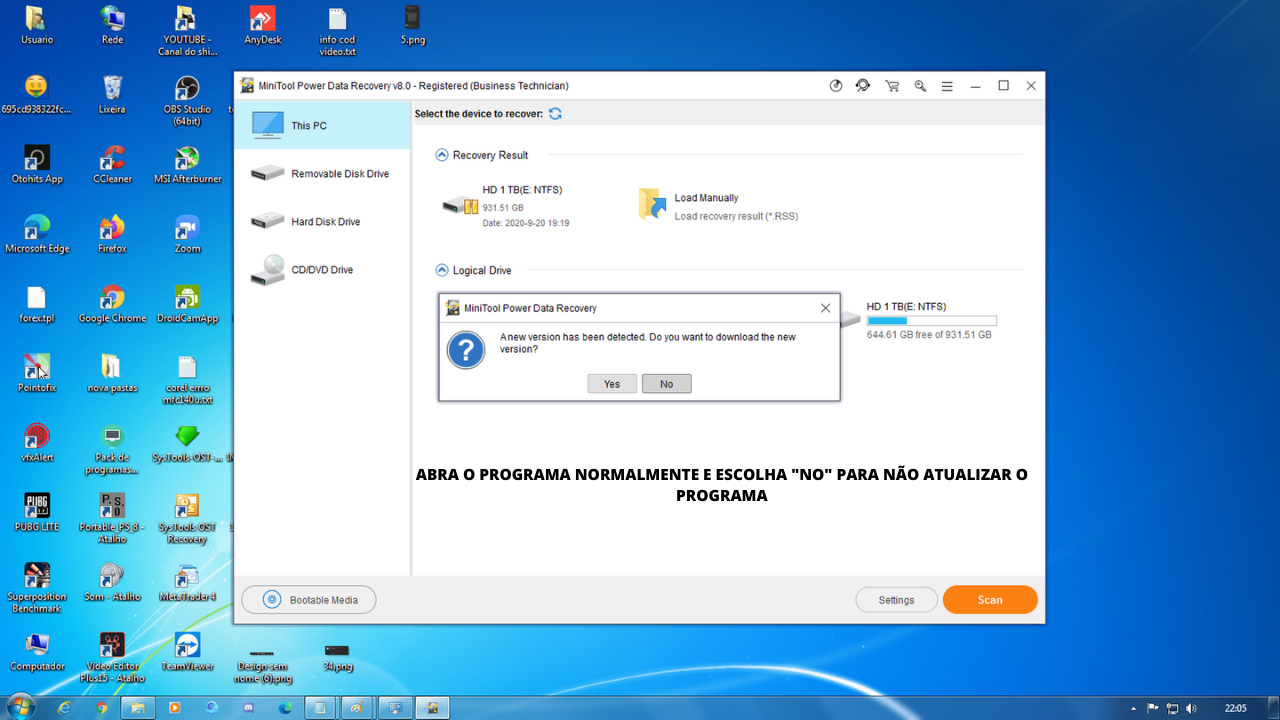Launch Otohits App from desktop

(37, 165)
